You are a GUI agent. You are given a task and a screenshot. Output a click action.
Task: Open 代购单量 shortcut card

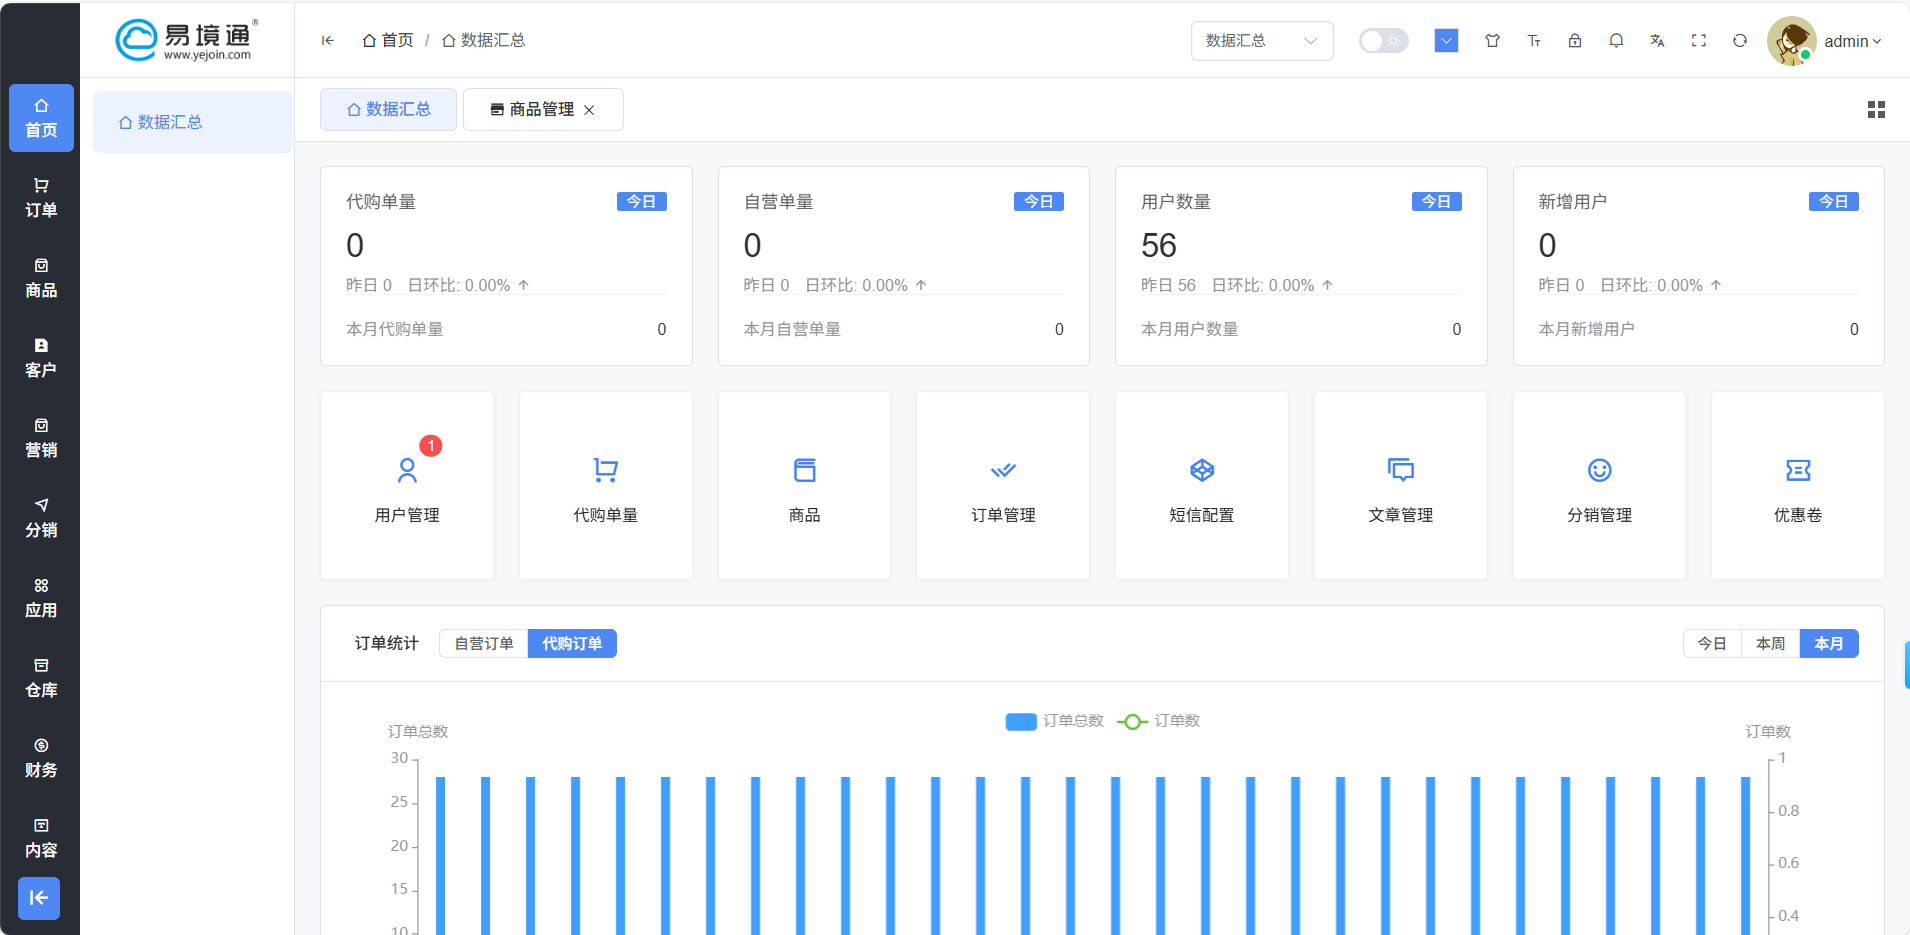pos(605,485)
